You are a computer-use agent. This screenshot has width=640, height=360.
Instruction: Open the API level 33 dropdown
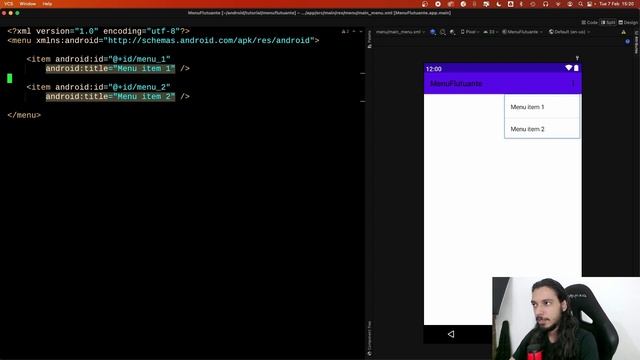tap(490, 32)
